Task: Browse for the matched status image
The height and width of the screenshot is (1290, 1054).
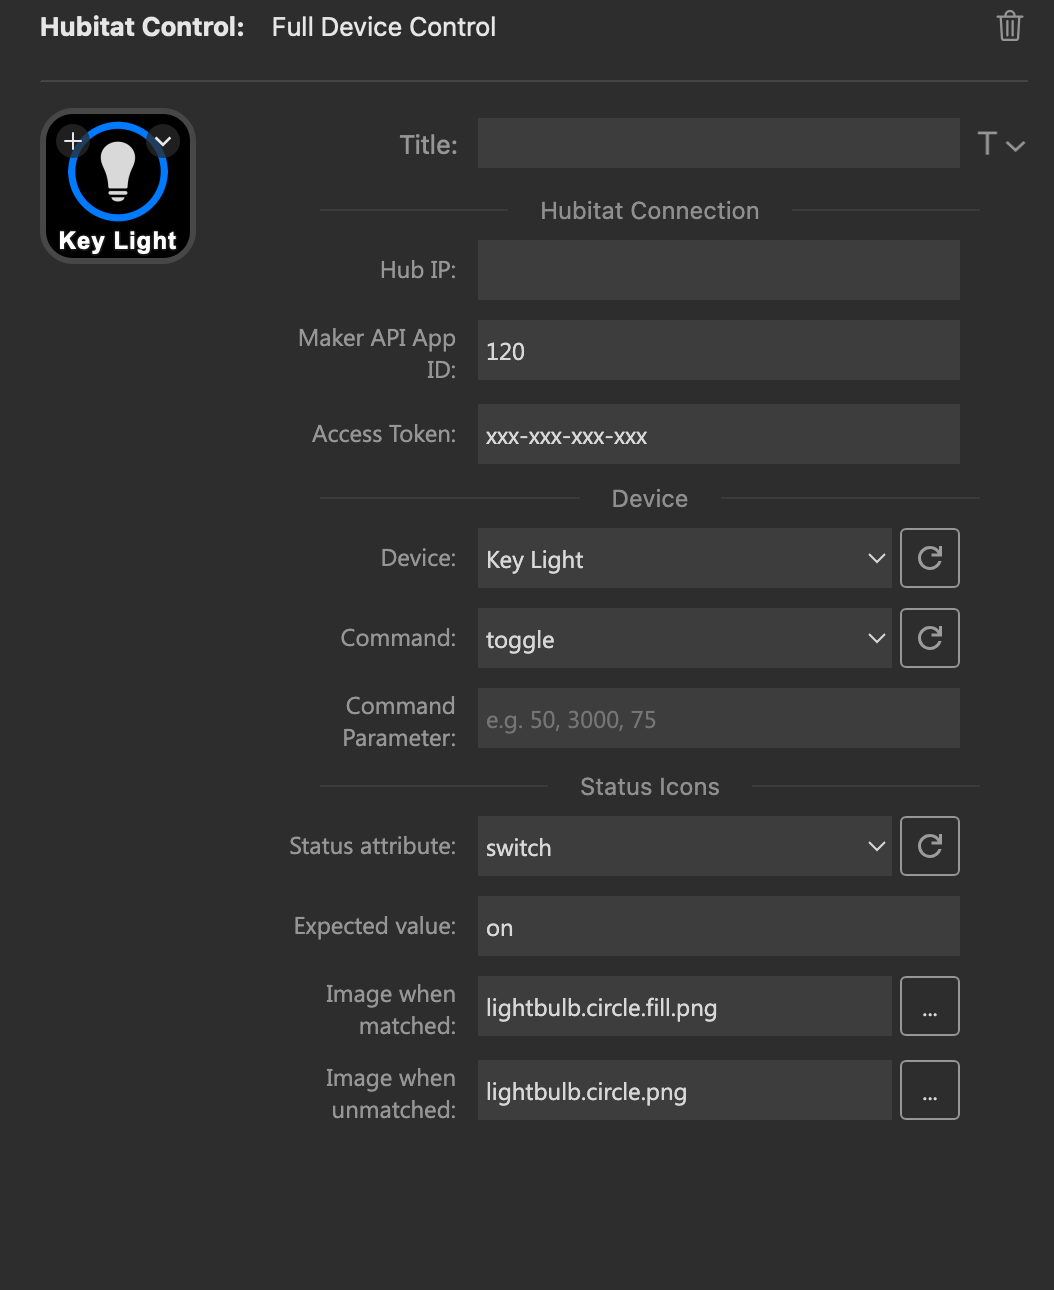Action: (929, 1006)
